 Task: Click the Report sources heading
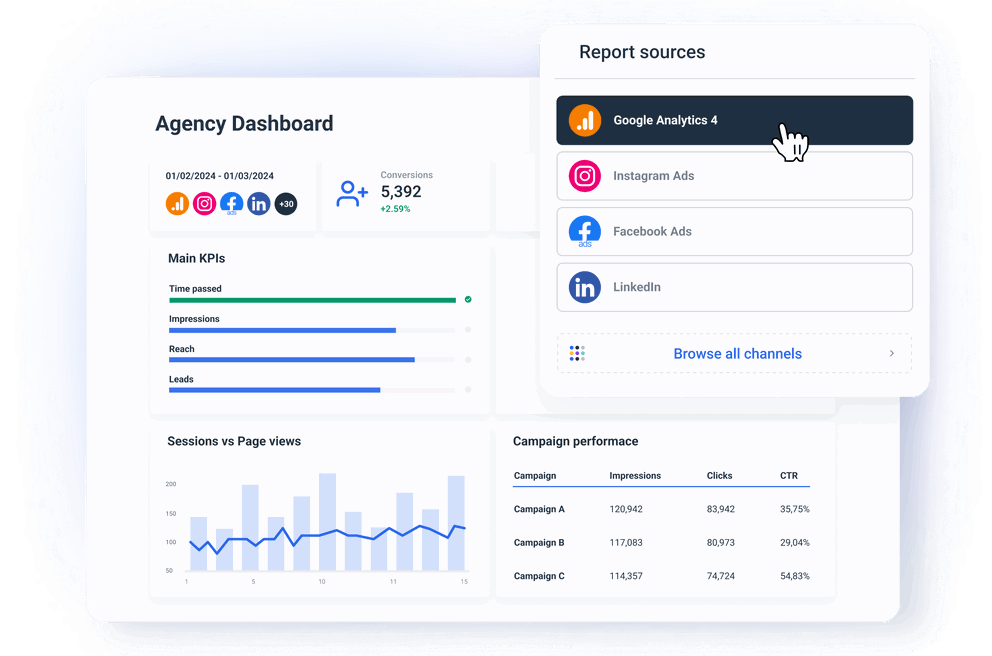[x=642, y=52]
